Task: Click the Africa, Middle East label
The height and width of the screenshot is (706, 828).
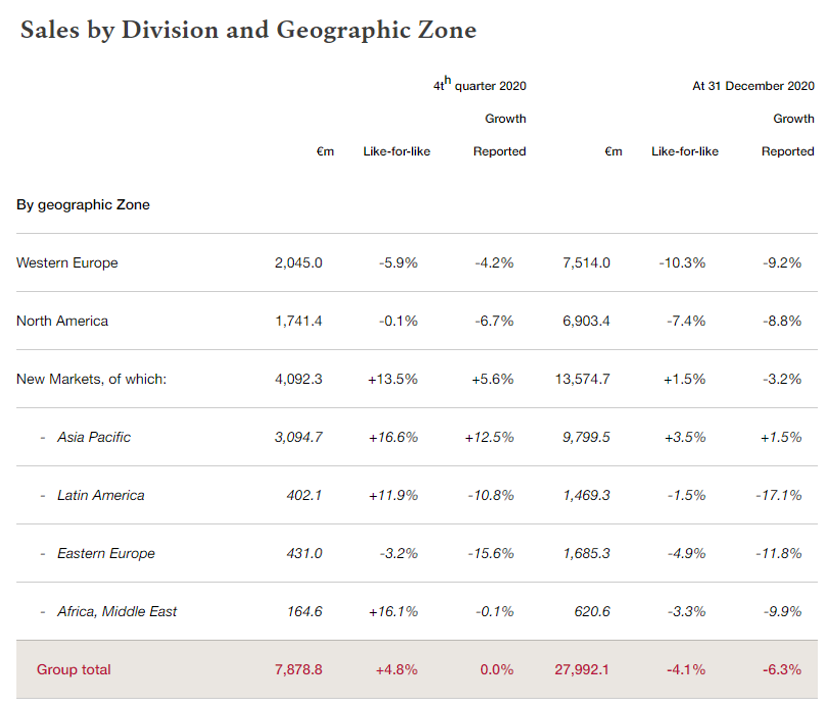Action: pyautogui.click(x=117, y=611)
